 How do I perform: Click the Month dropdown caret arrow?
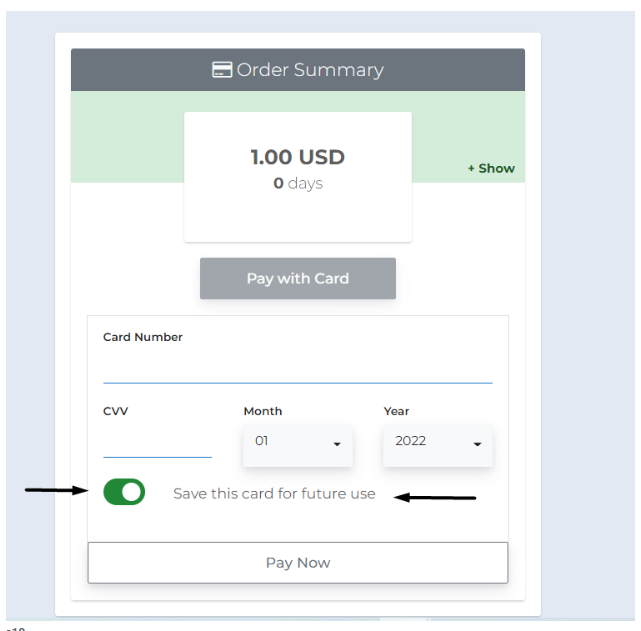tap(337, 443)
